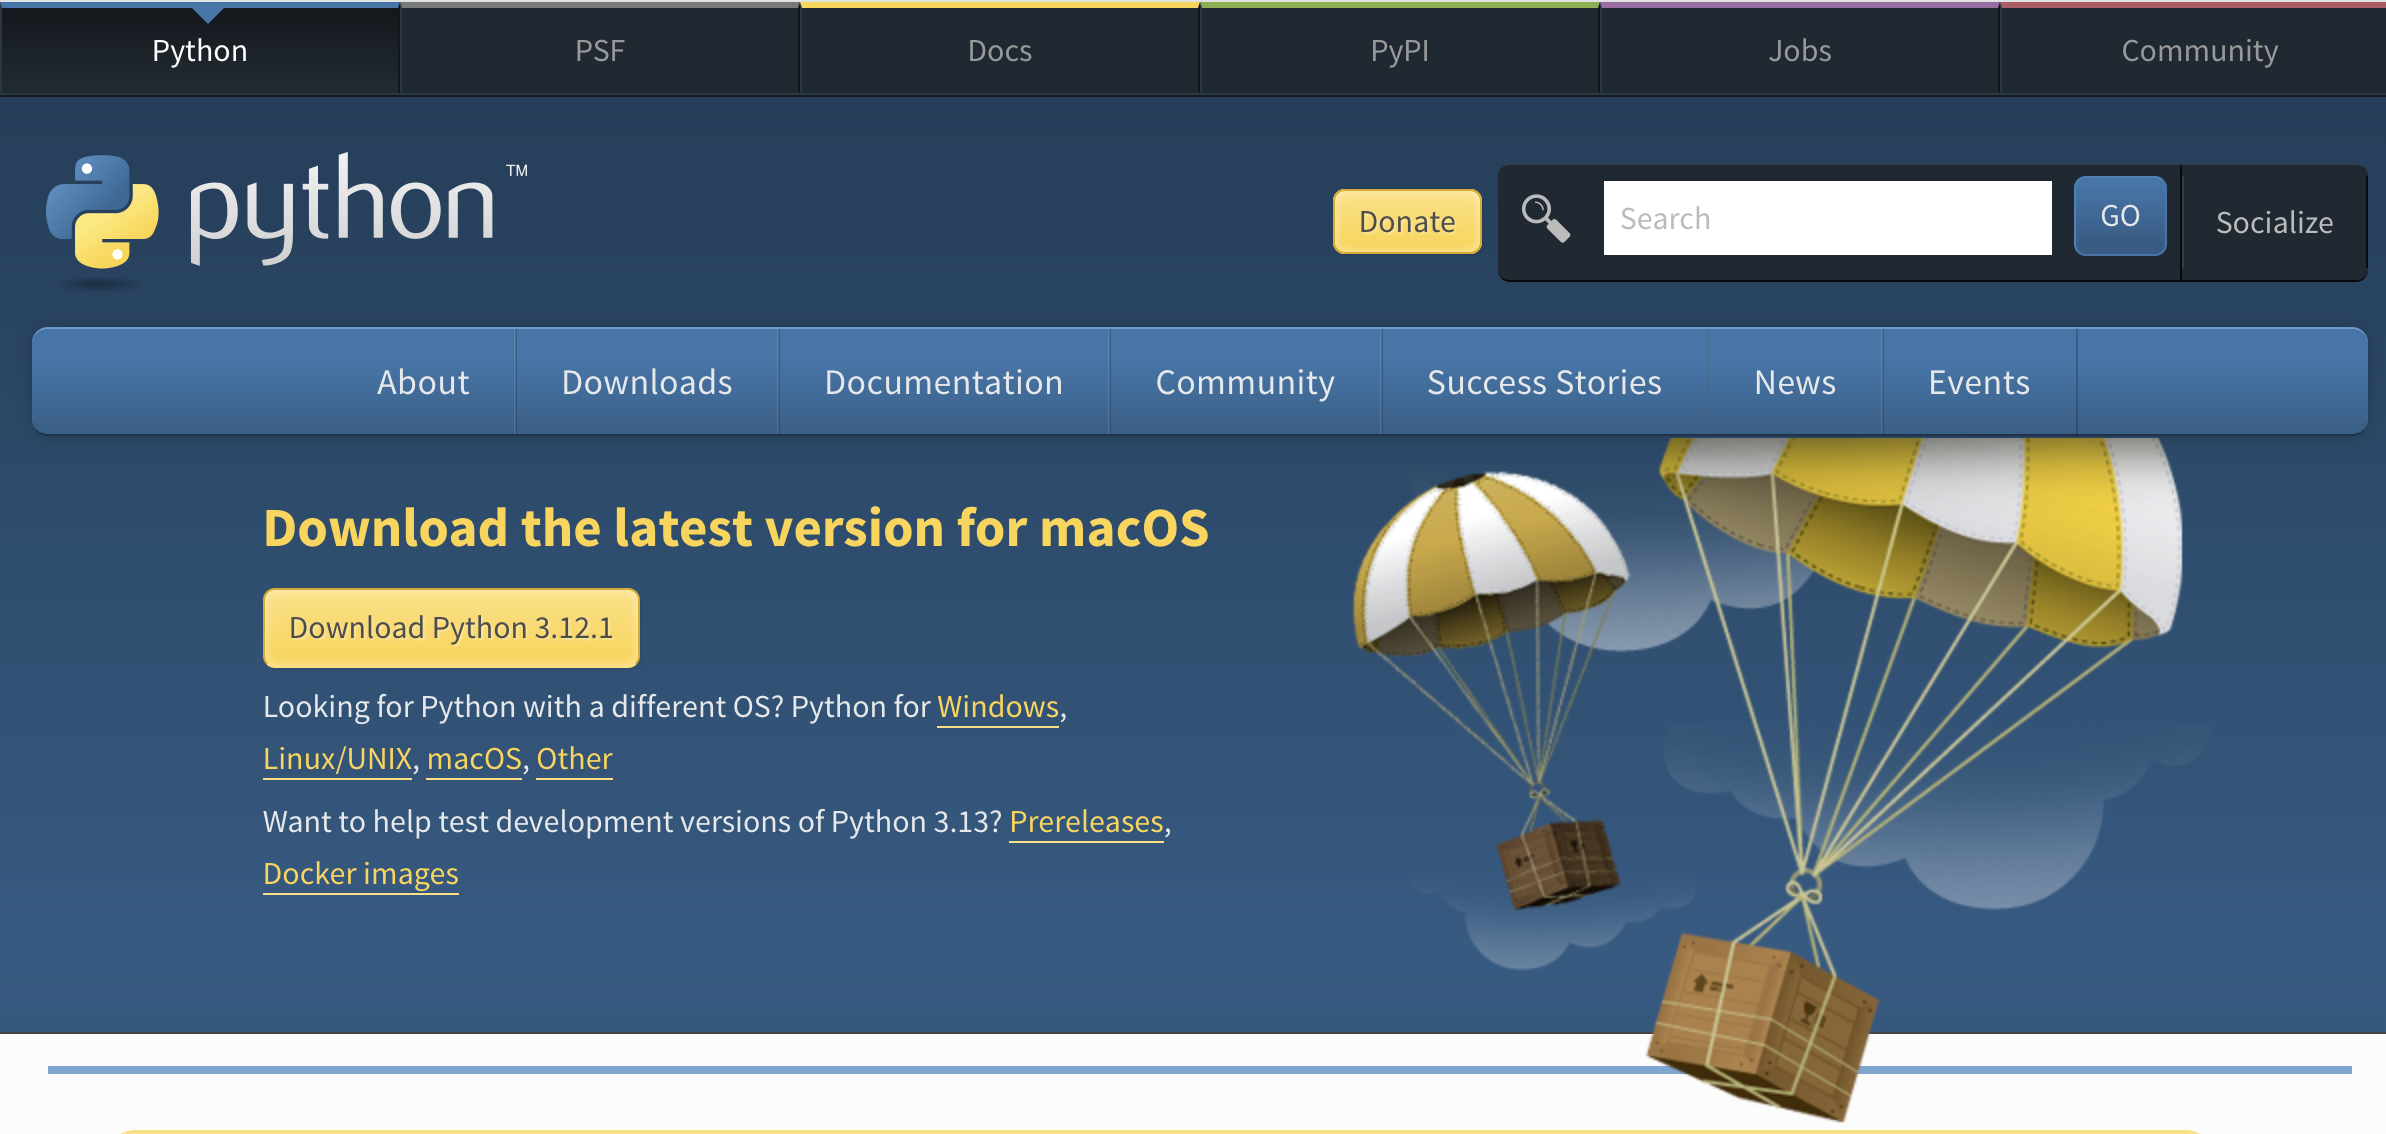Screen dimensions: 2386x1134
Task: Open the About navigation menu
Action: point(423,382)
